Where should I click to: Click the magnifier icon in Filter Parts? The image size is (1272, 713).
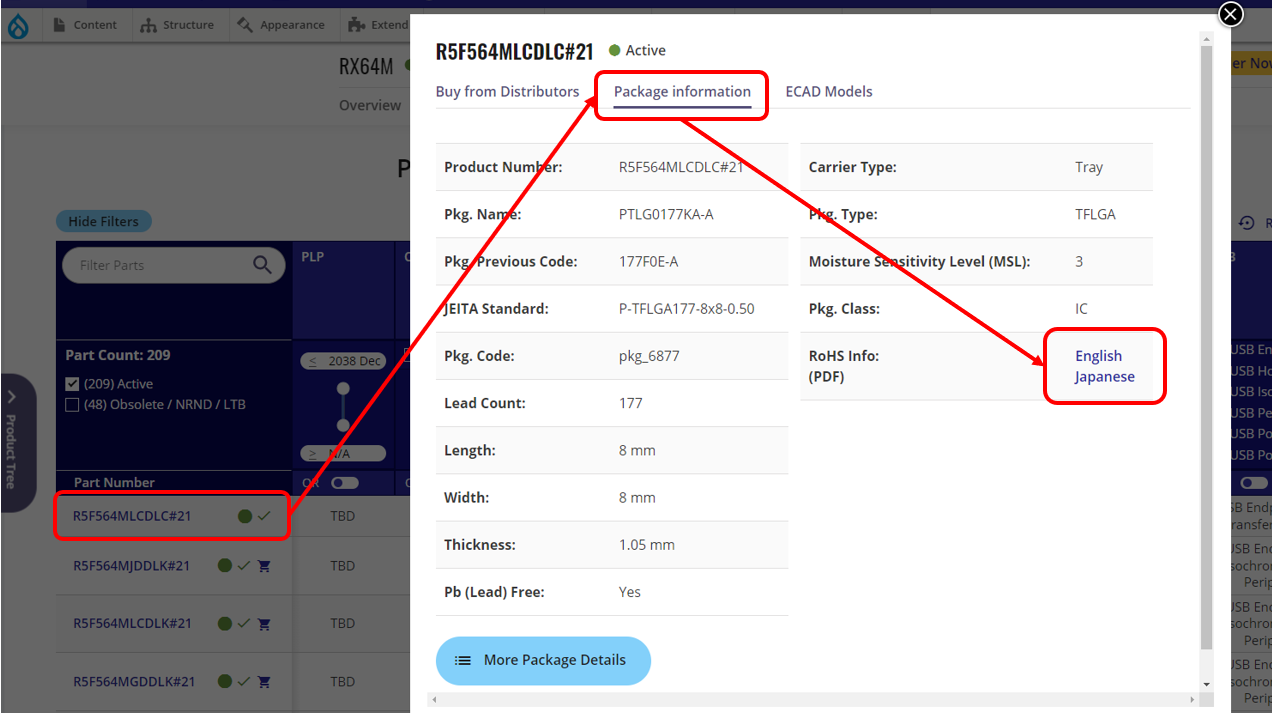tap(262, 265)
